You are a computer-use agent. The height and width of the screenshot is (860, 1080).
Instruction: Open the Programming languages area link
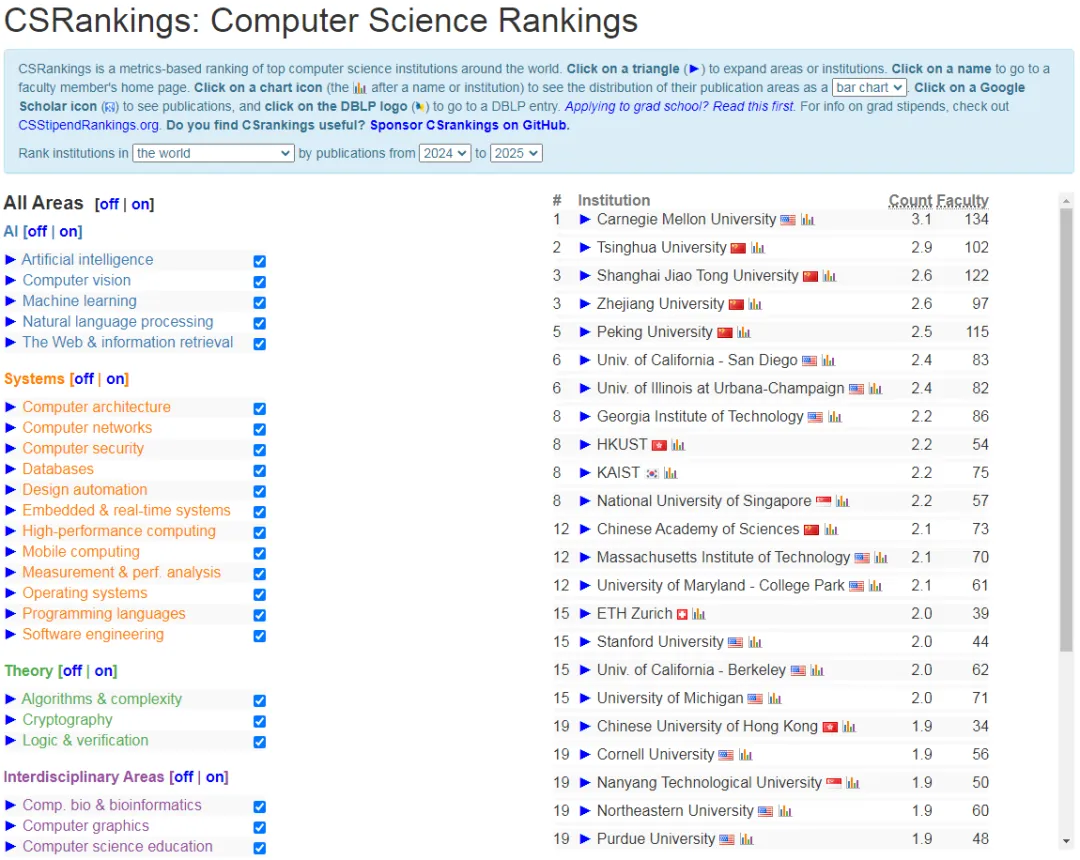[x=104, y=613]
